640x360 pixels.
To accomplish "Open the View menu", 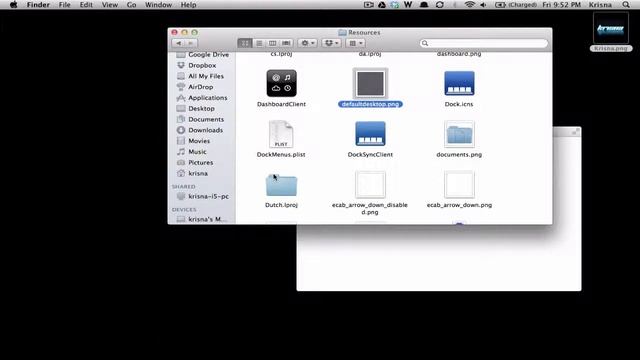I will pos(109,5).
